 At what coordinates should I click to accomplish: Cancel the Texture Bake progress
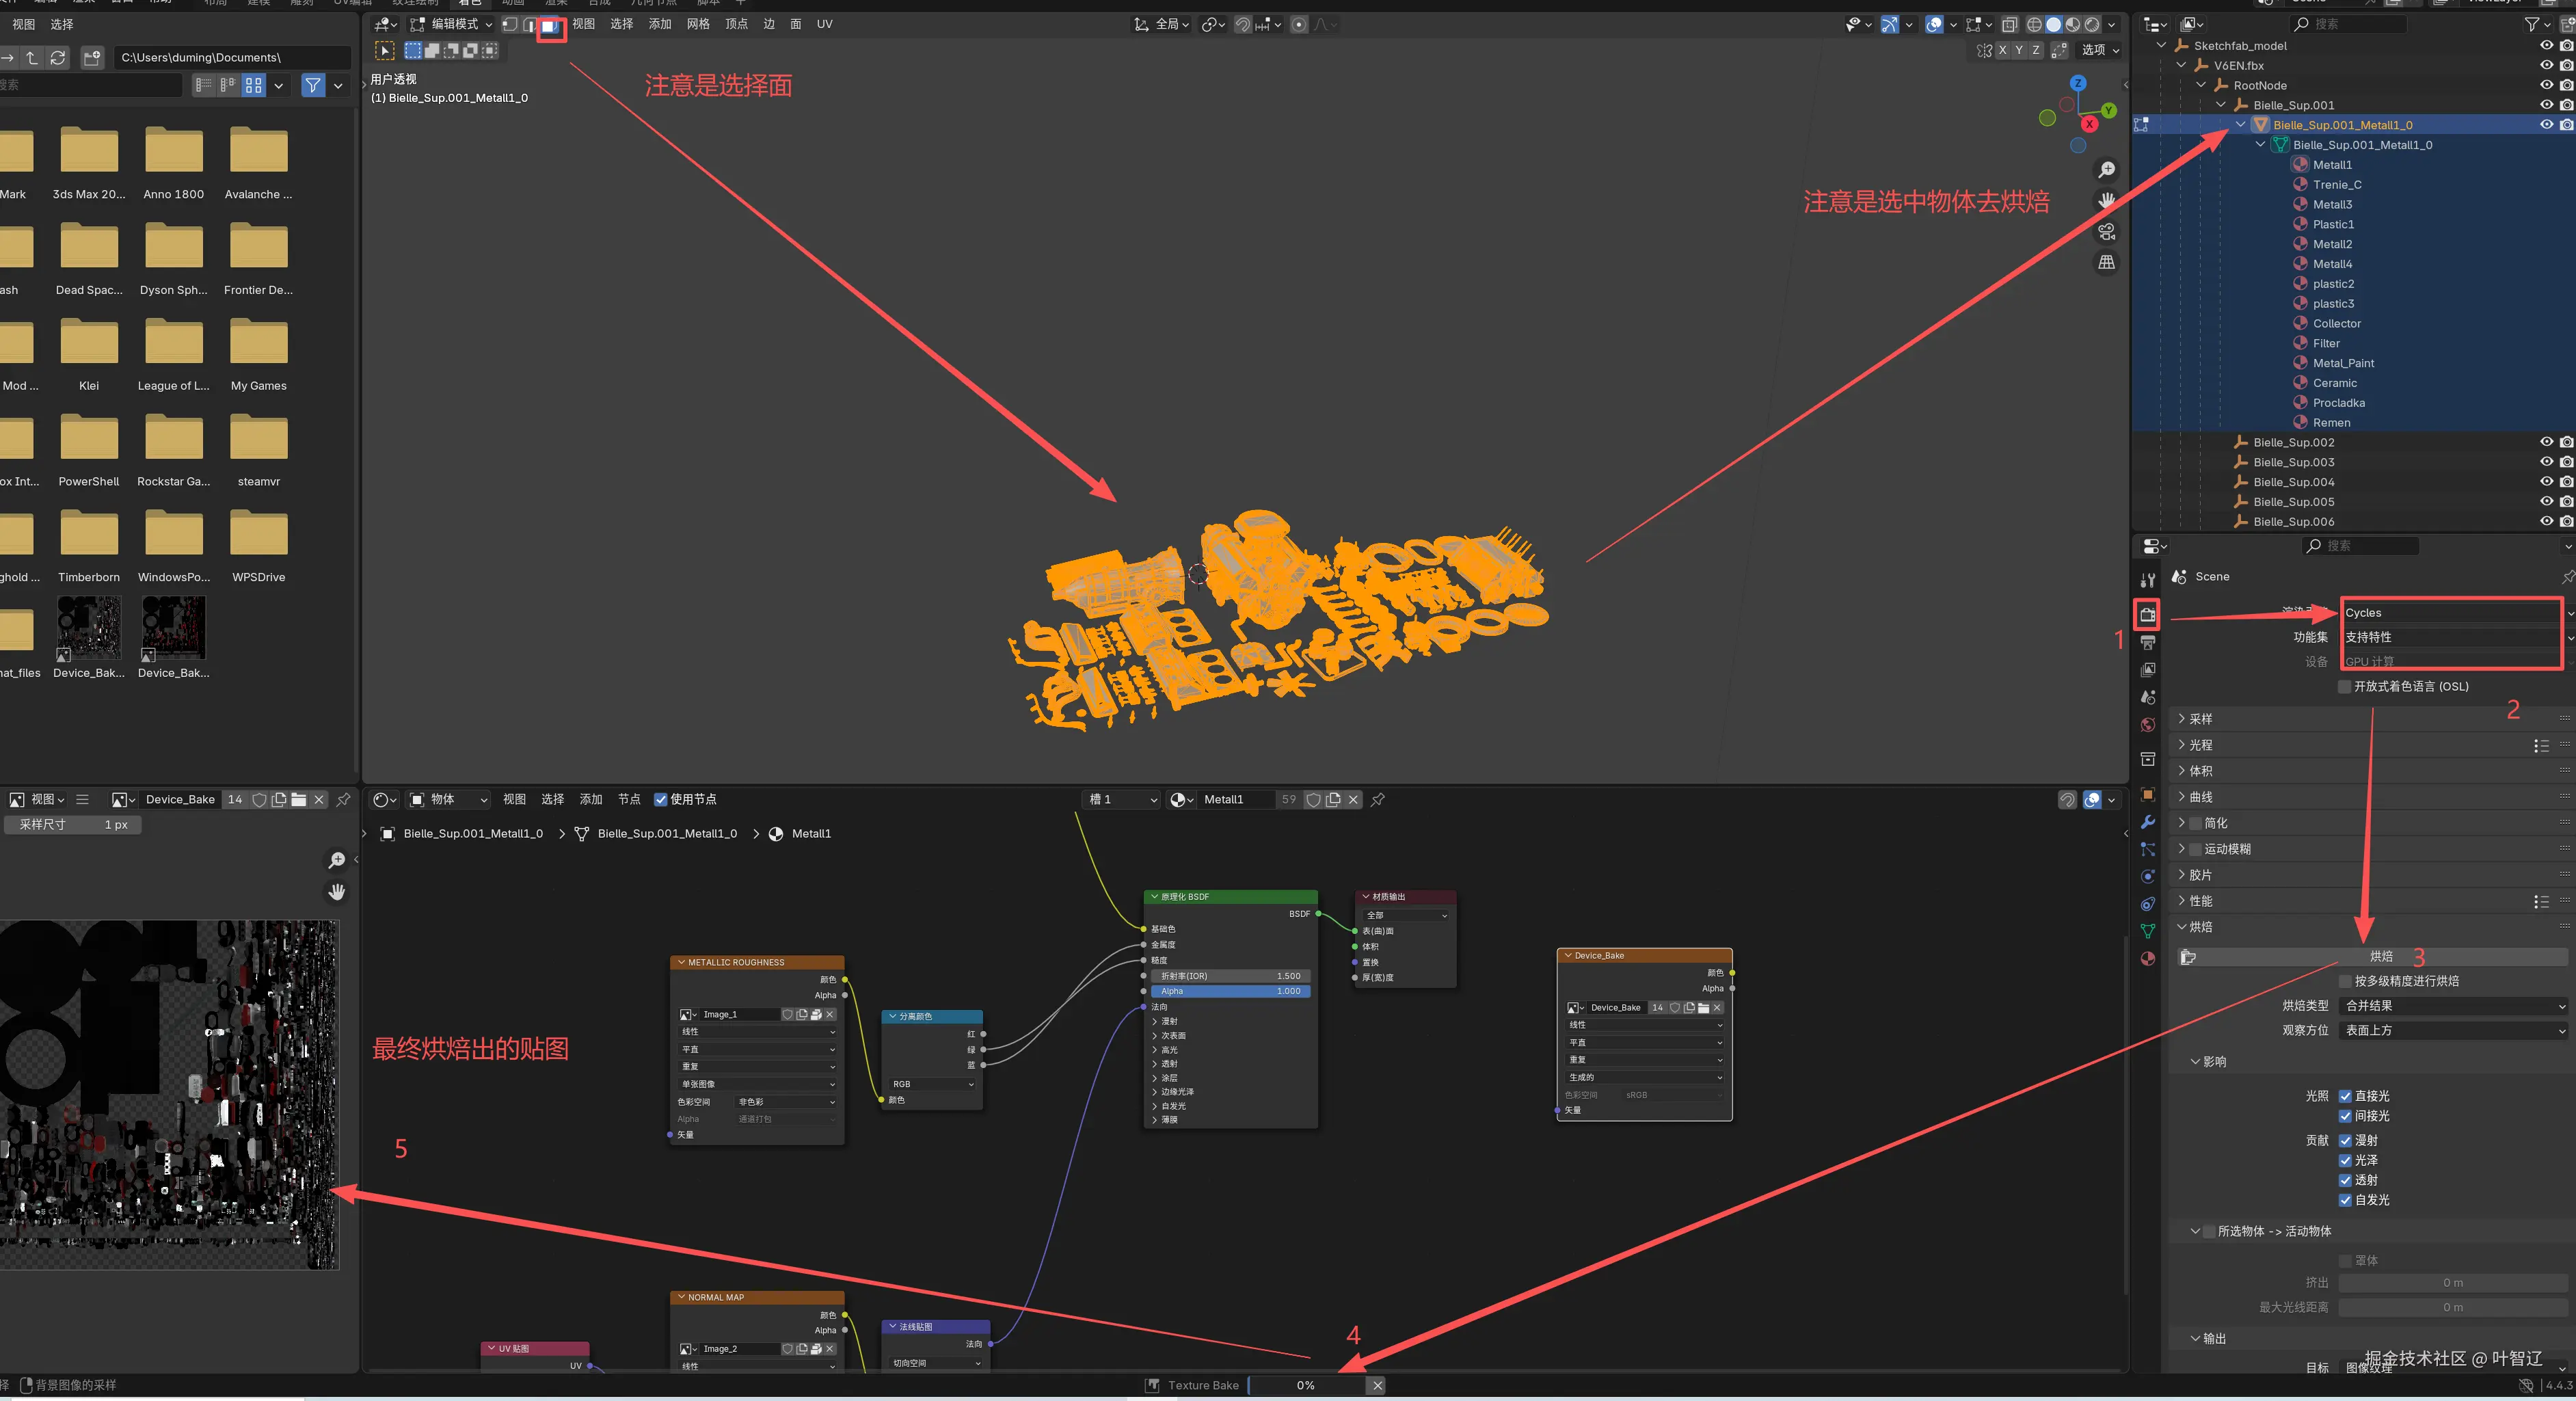pyautogui.click(x=1377, y=1385)
